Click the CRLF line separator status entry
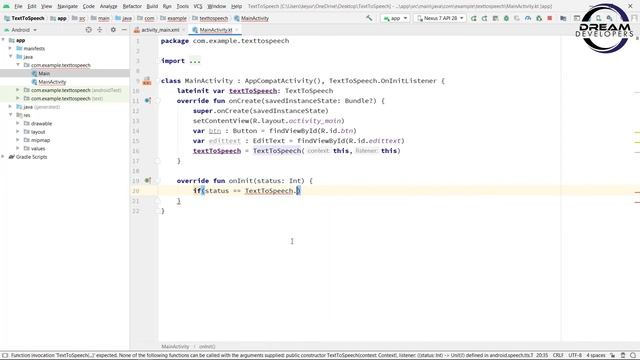This screenshot has height=360, width=640. point(558,355)
